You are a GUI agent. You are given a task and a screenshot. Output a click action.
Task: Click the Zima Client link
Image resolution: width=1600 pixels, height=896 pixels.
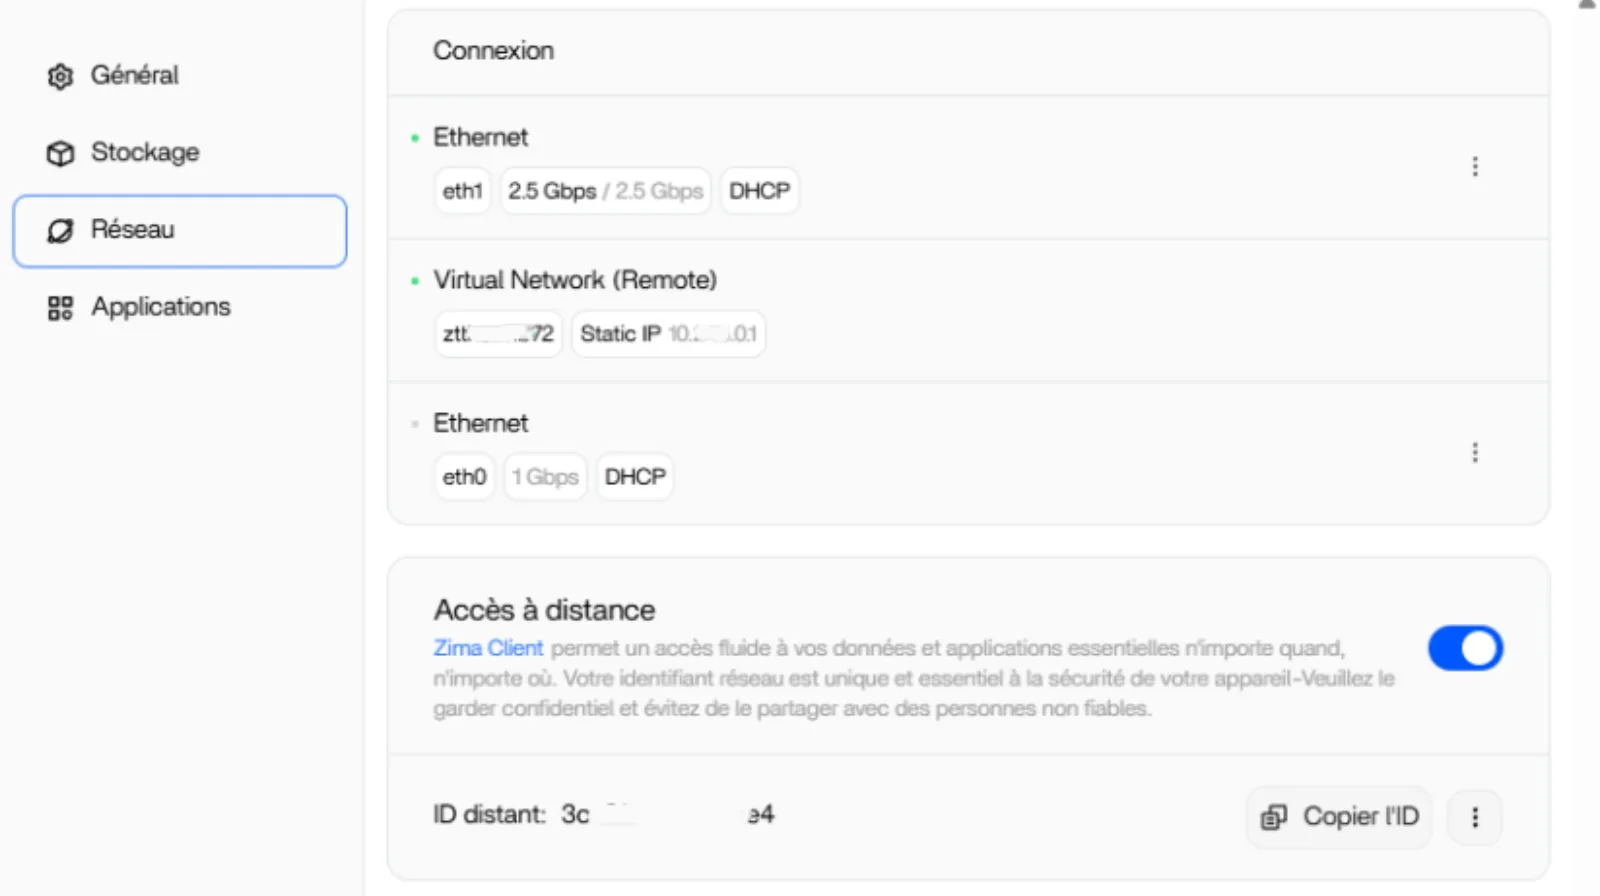(487, 648)
